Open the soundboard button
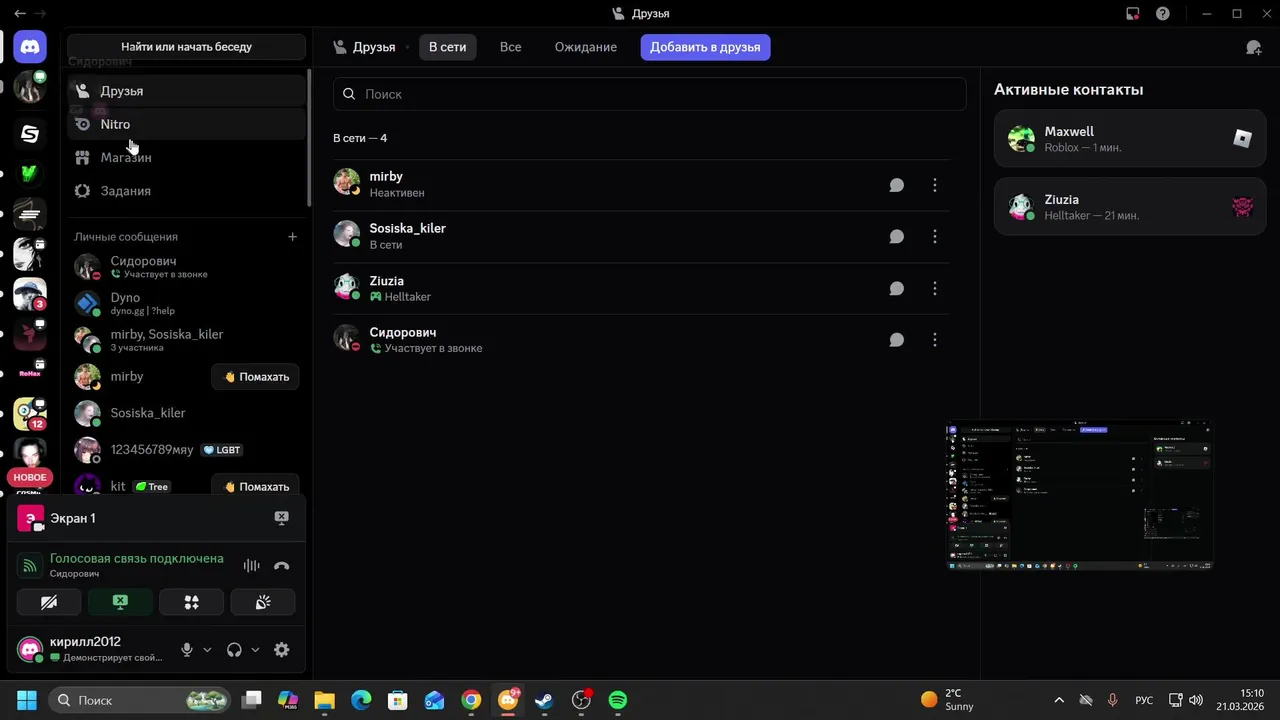This screenshot has width=1280, height=720. coord(263,602)
